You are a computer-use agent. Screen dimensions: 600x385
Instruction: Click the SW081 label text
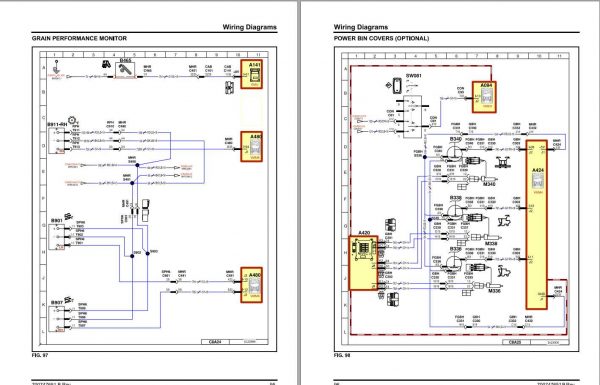tap(414, 76)
